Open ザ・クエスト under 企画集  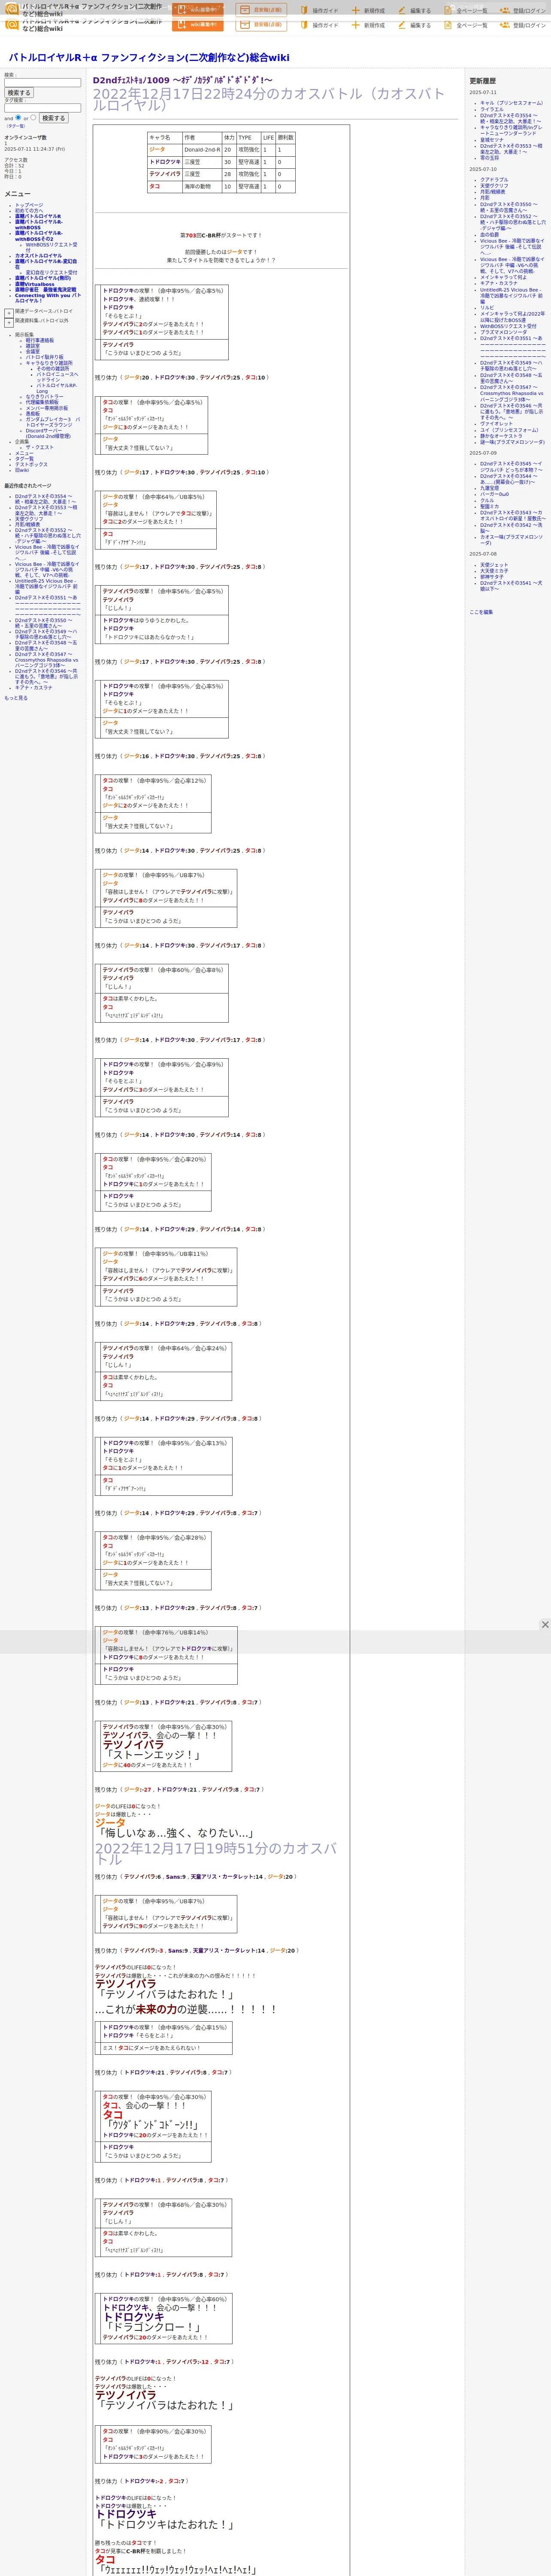tap(40, 448)
